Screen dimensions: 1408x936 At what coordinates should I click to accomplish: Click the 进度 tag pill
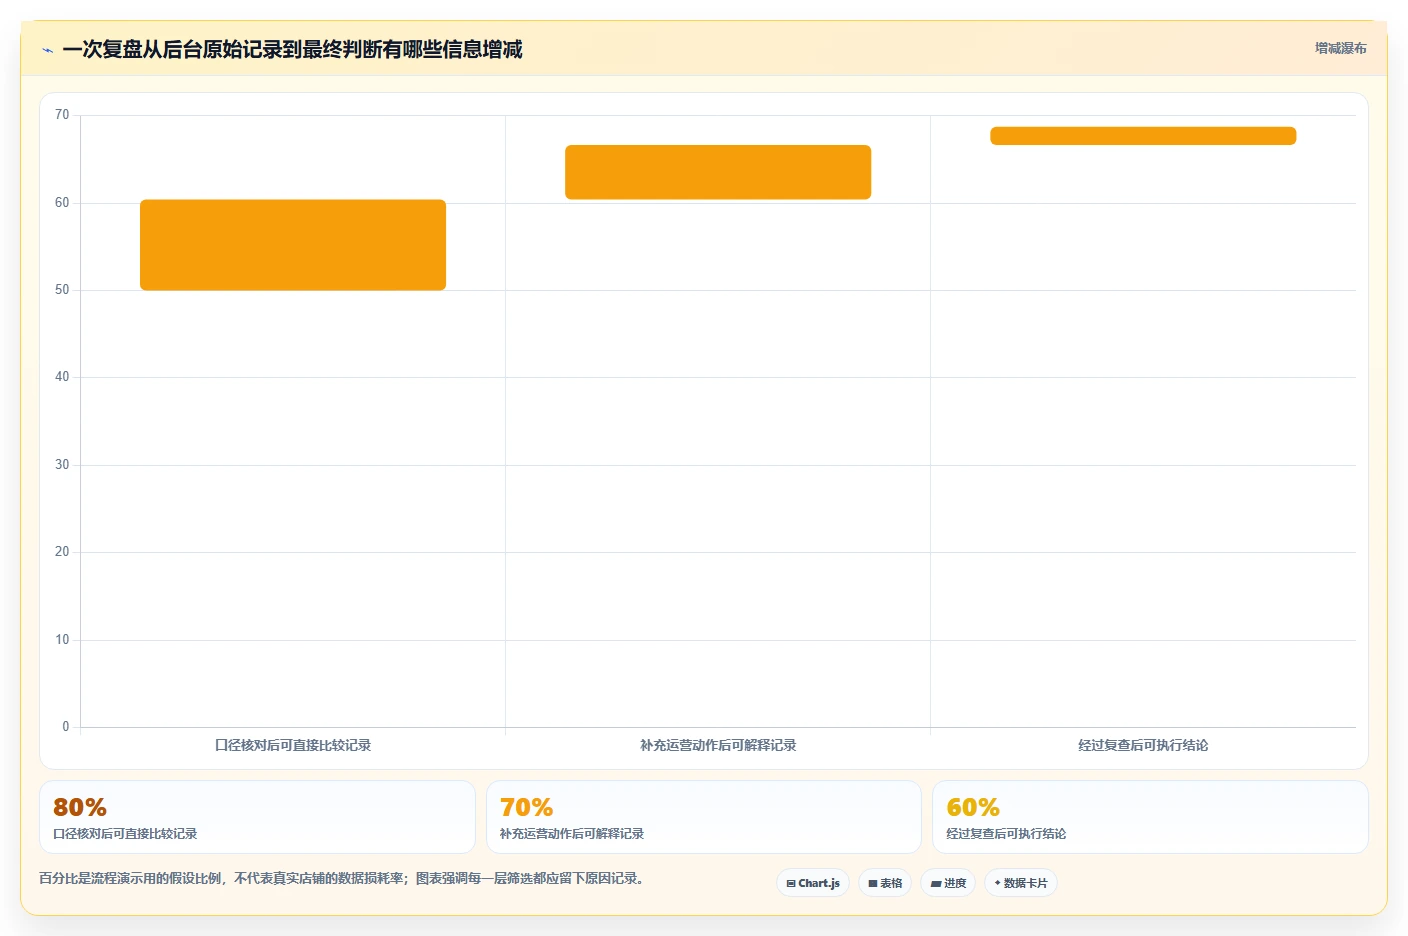tap(948, 883)
